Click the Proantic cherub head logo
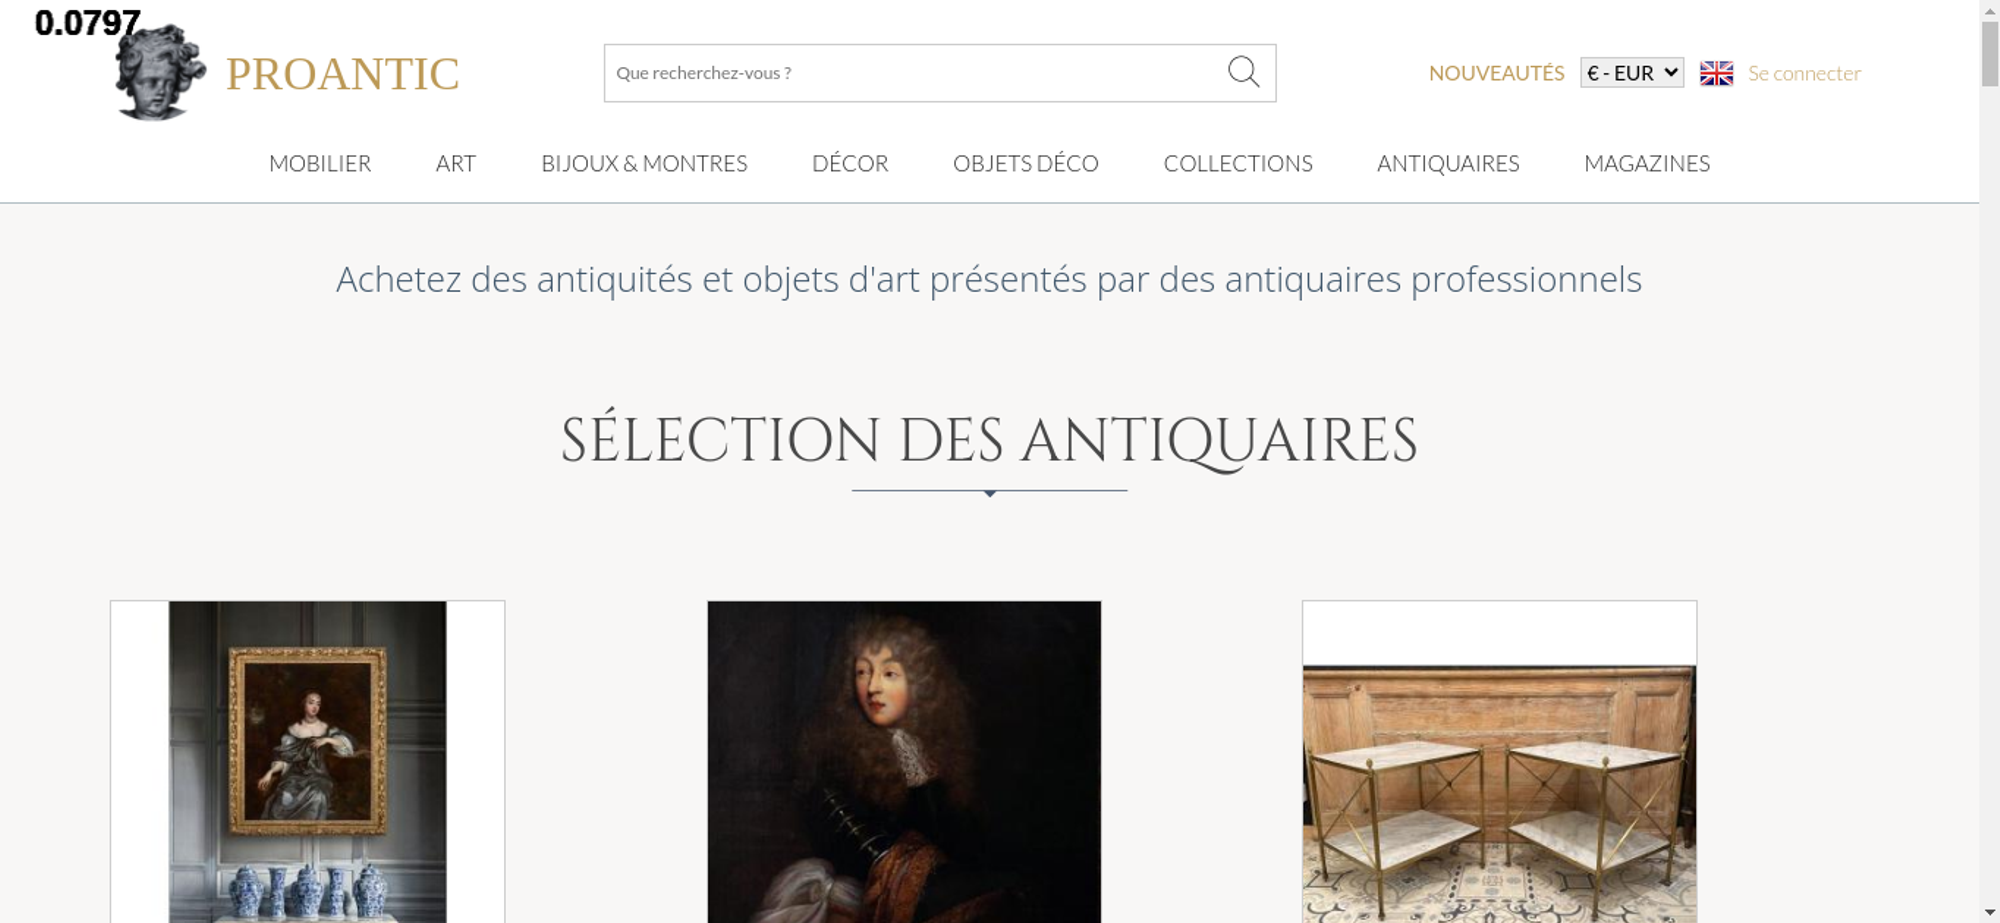 click(160, 73)
